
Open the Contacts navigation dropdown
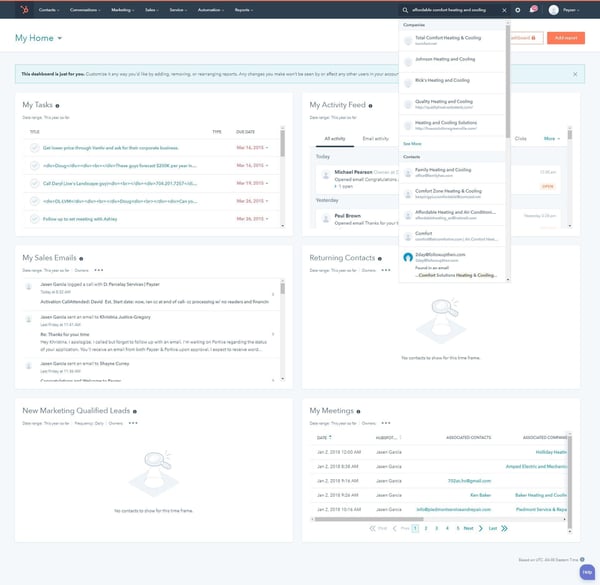[49, 10]
